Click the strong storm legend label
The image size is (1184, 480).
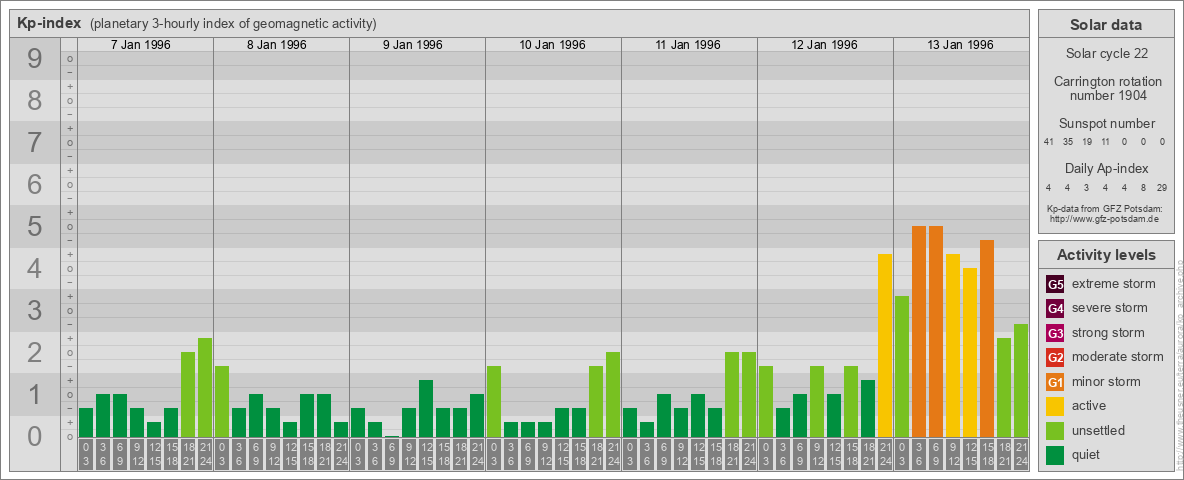(1108, 333)
